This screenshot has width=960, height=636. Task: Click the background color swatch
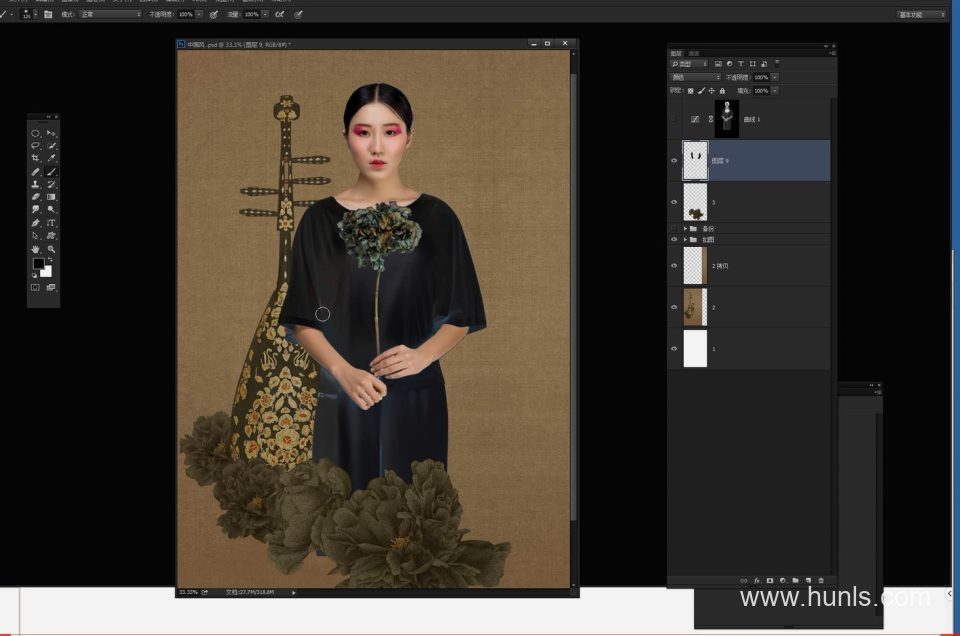click(47, 272)
